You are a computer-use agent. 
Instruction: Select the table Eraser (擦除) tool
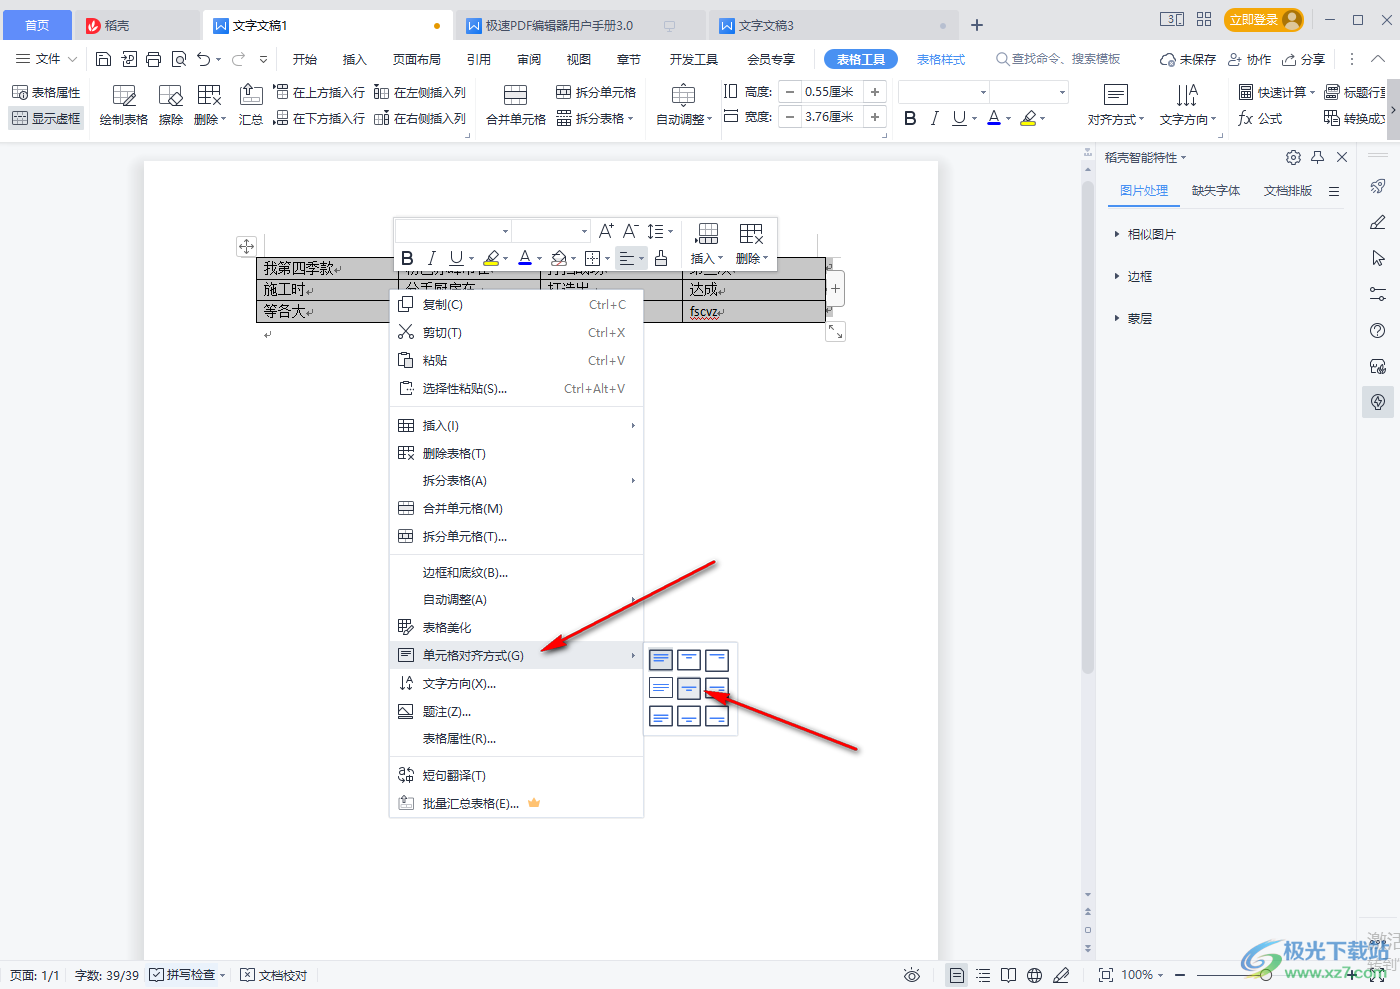pyautogui.click(x=171, y=105)
